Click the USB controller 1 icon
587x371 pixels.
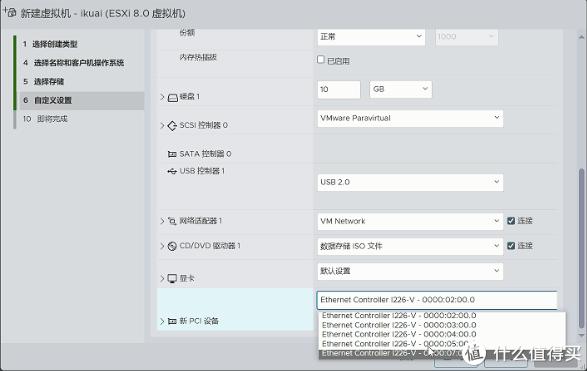coord(172,171)
